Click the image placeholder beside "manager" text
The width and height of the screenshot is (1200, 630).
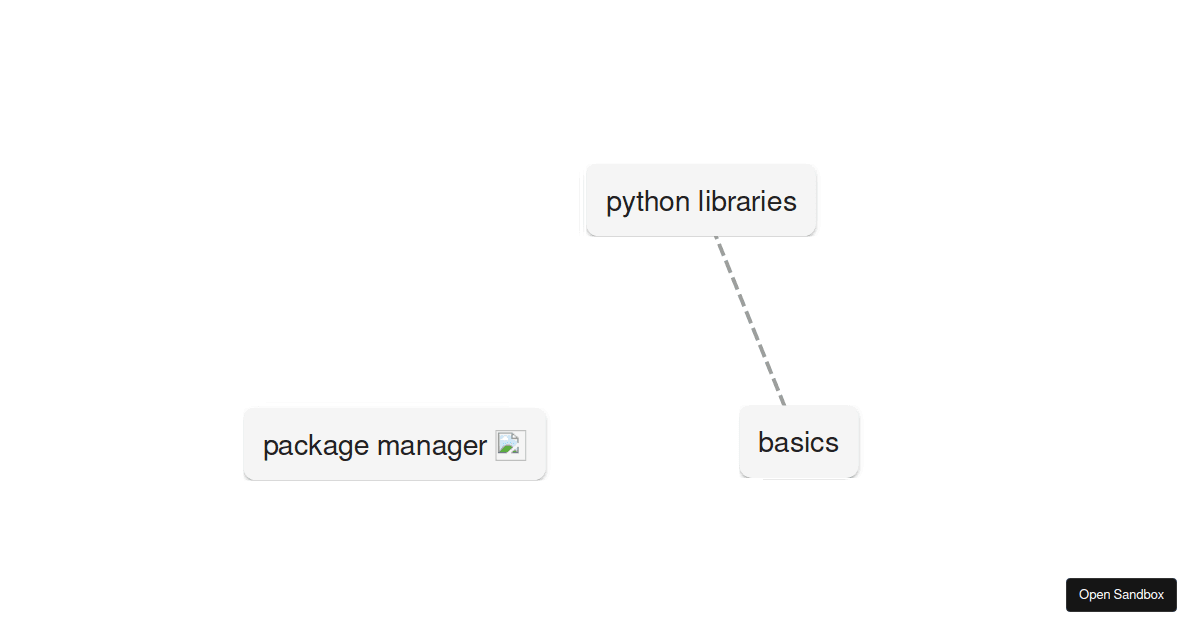(x=510, y=445)
